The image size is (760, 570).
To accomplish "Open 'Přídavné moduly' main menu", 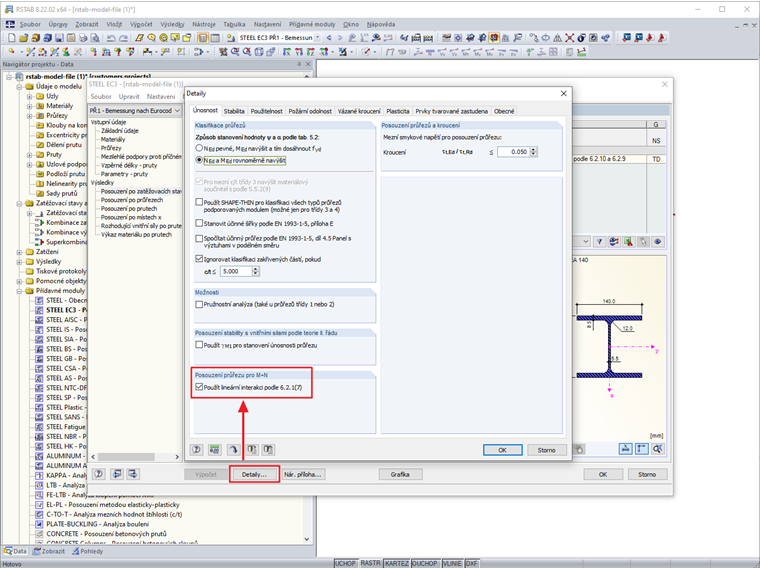I will pyautogui.click(x=312, y=24).
